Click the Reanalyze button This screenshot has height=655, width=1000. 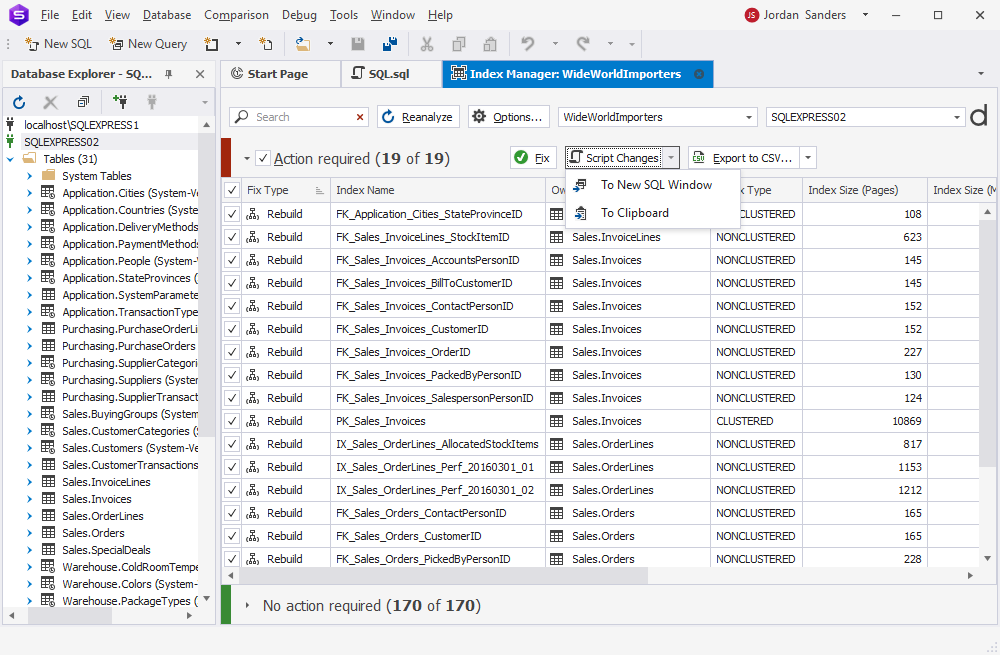click(418, 117)
